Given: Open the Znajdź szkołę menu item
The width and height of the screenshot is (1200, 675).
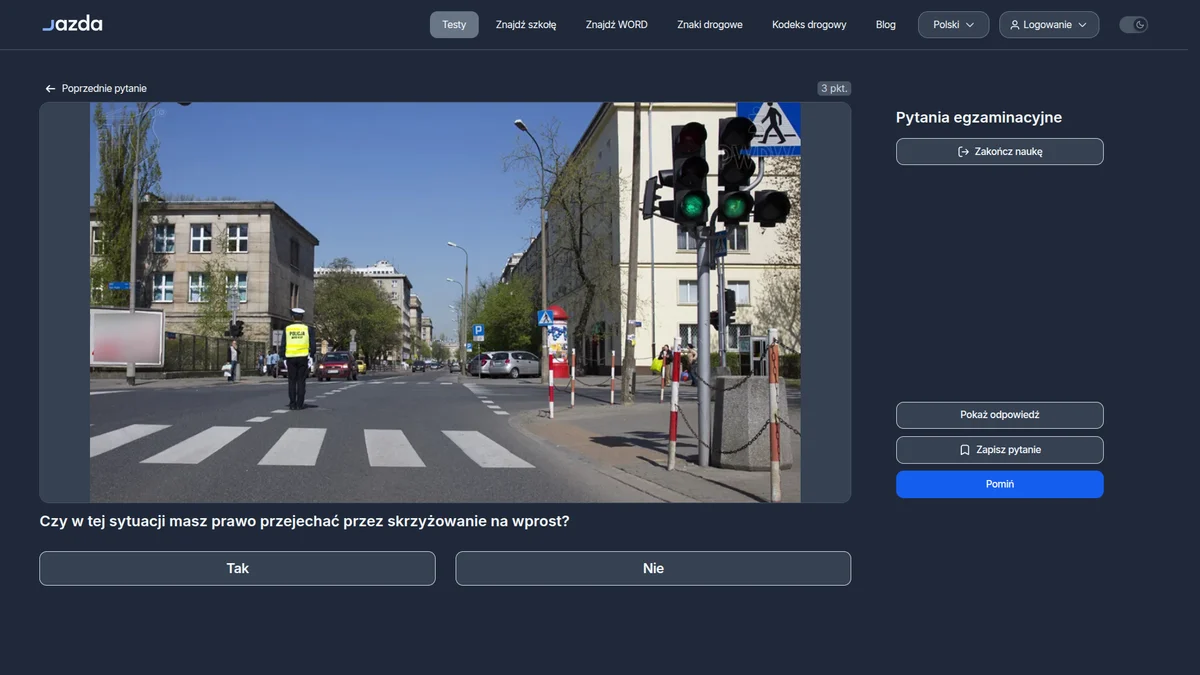Looking at the screenshot, I should pyautogui.click(x=526, y=25).
